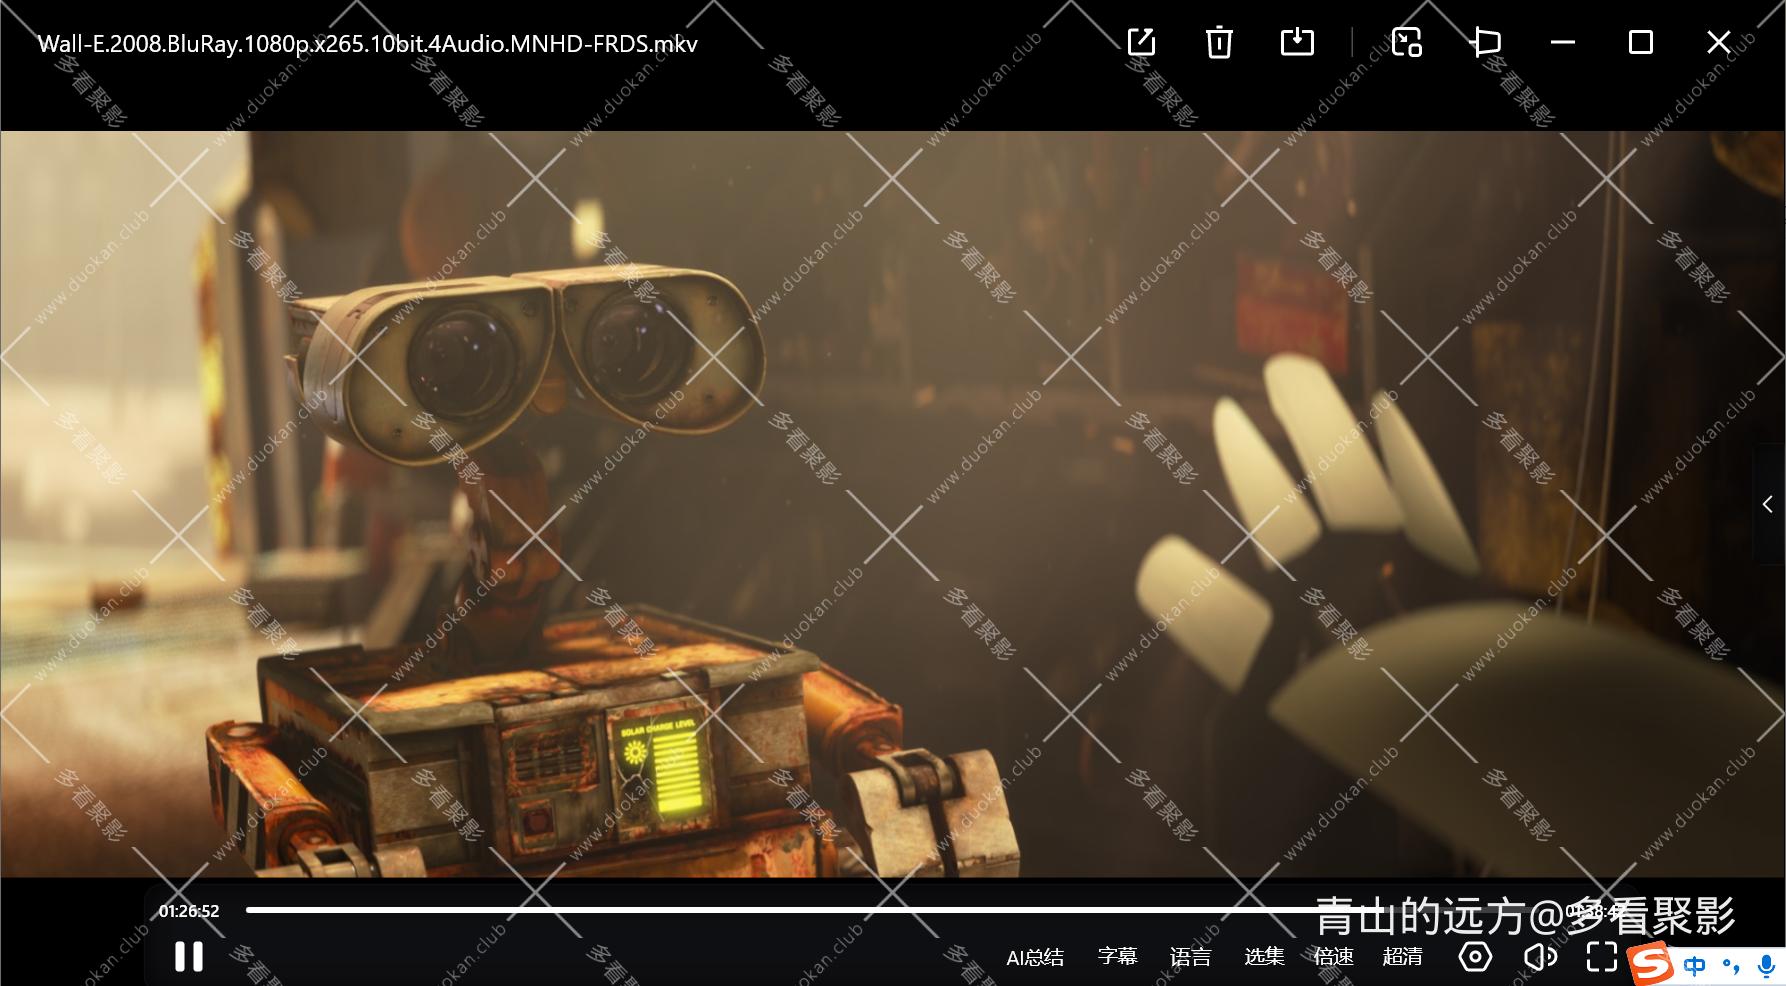Click the Sogou input method S logo
Image resolution: width=1786 pixels, height=986 pixels.
click(x=1651, y=964)
